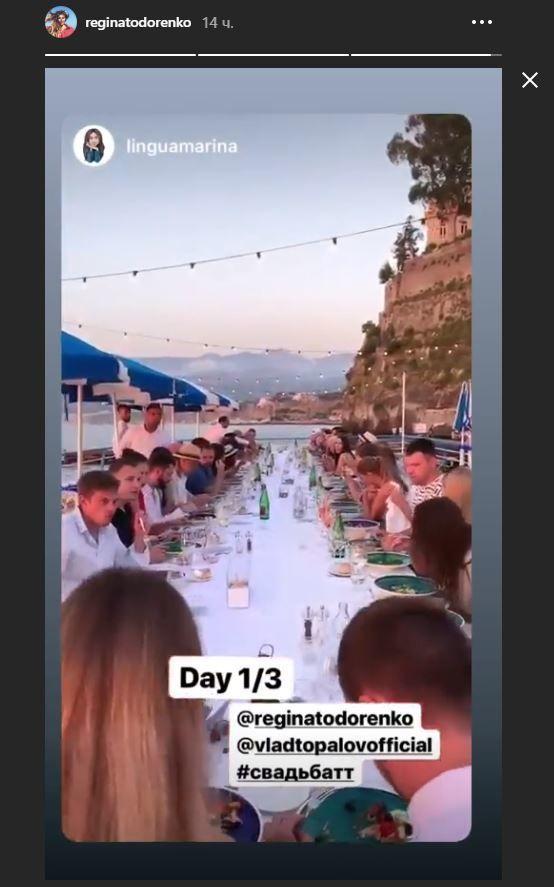Image resolution: width=554 pixels, height=887 pixels.
Task: Open reginatodorenko's profile avatar
Action: pos(61,22)
